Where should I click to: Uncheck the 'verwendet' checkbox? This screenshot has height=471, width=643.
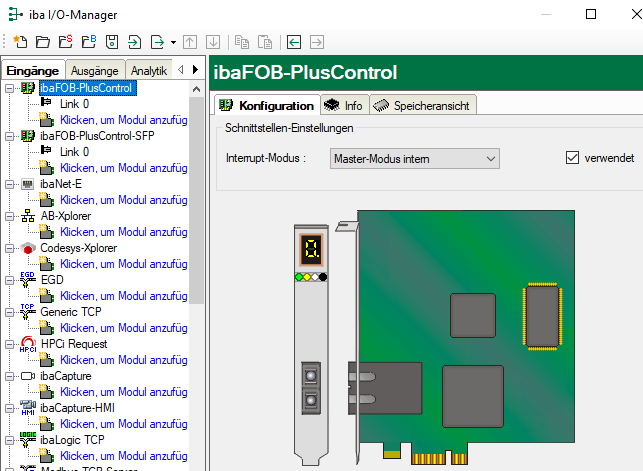point(573,158)
